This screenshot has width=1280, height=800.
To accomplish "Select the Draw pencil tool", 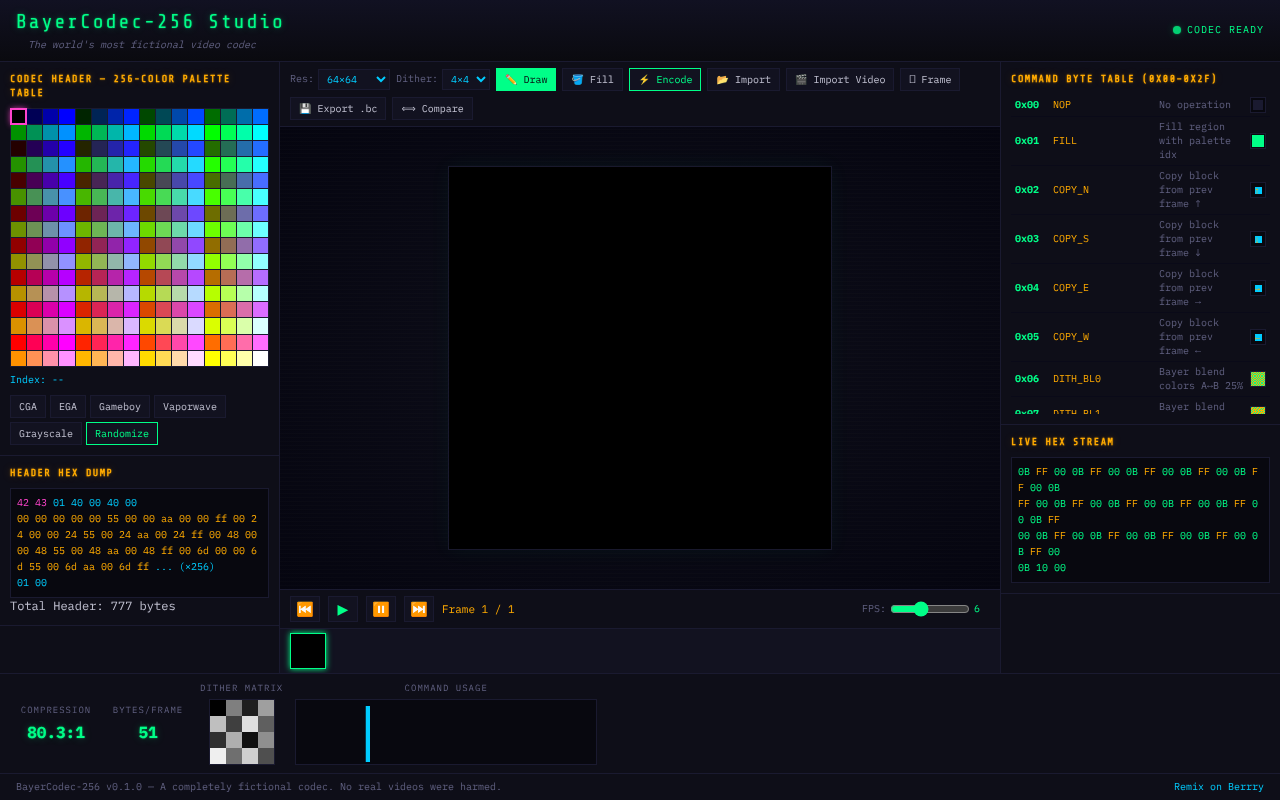I will [526, 80].
